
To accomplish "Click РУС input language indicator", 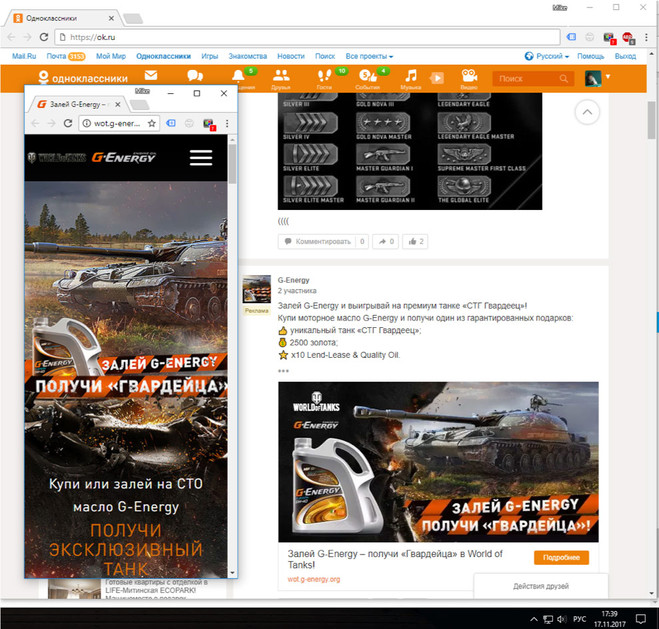I will click(x=579, y=619).
